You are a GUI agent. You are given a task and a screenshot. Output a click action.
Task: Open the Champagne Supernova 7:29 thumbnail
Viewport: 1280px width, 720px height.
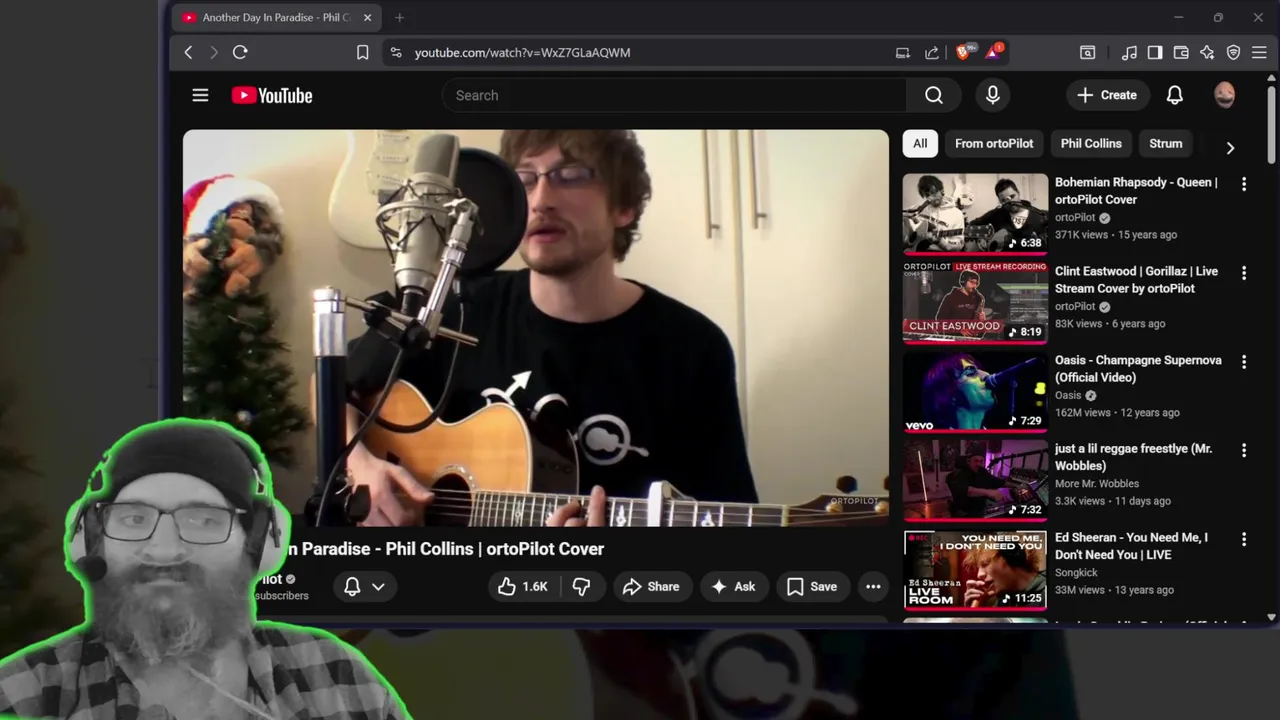[x=975, y=391]
